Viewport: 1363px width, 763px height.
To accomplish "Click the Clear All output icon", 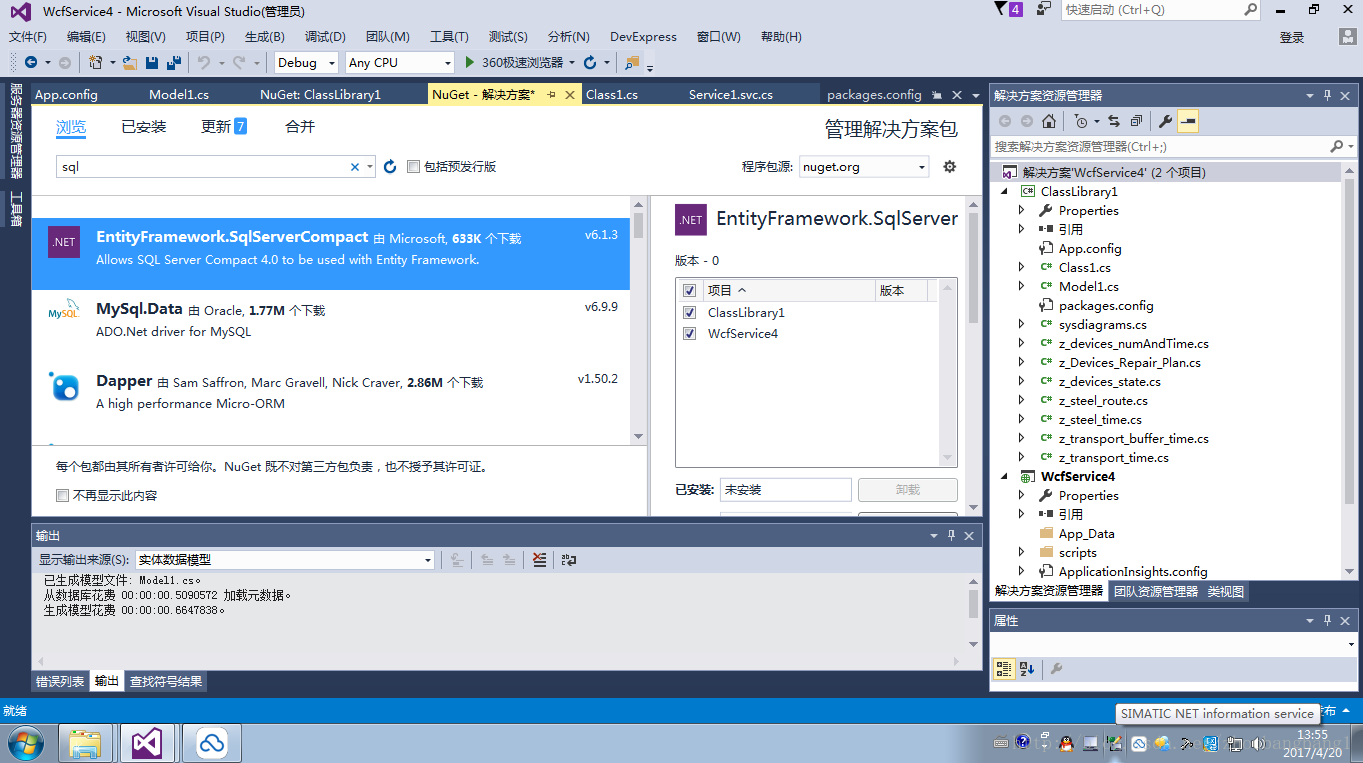I will pos(539,560).
